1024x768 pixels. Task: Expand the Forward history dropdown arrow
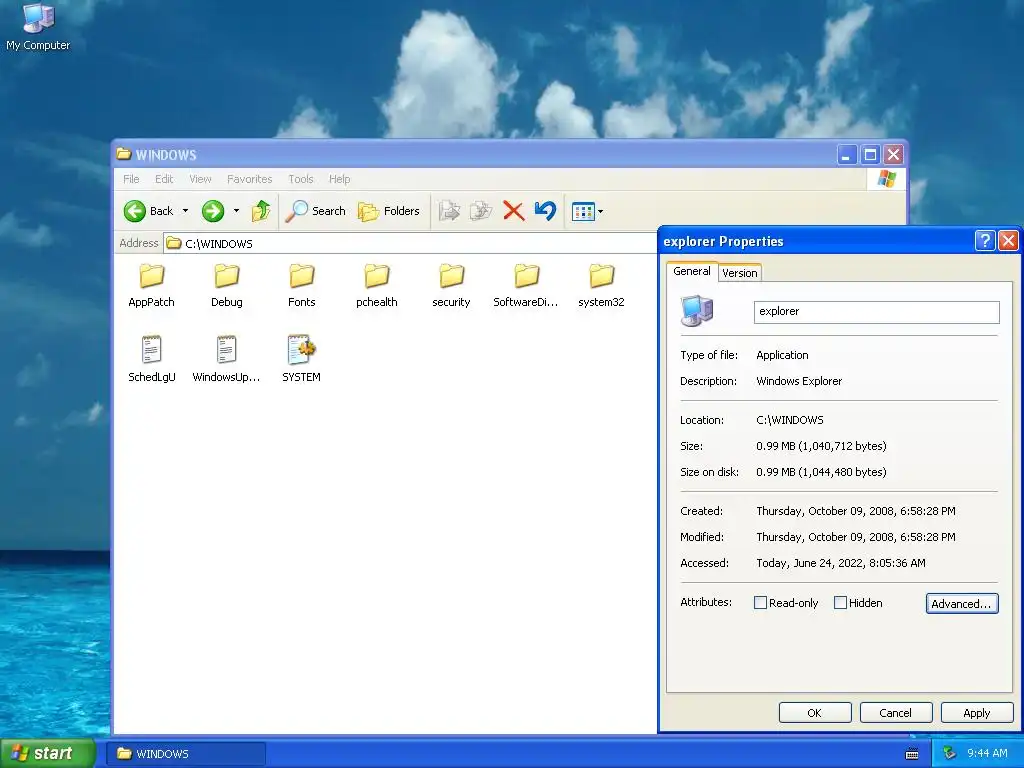pos(236,211)
